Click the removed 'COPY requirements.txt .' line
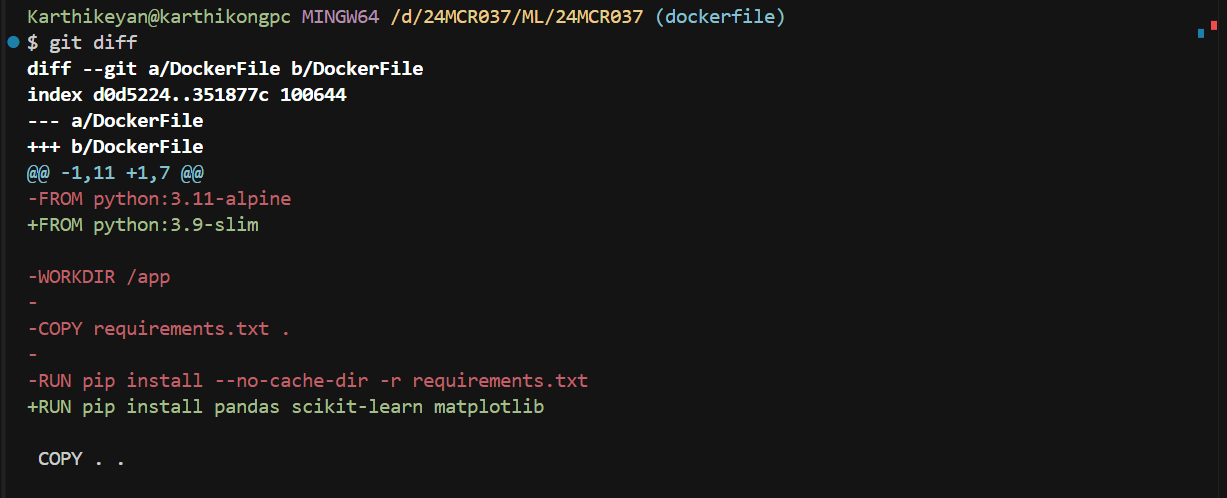Image resolution: width=1227 pixels, height=498 pixels. [159, 329]
